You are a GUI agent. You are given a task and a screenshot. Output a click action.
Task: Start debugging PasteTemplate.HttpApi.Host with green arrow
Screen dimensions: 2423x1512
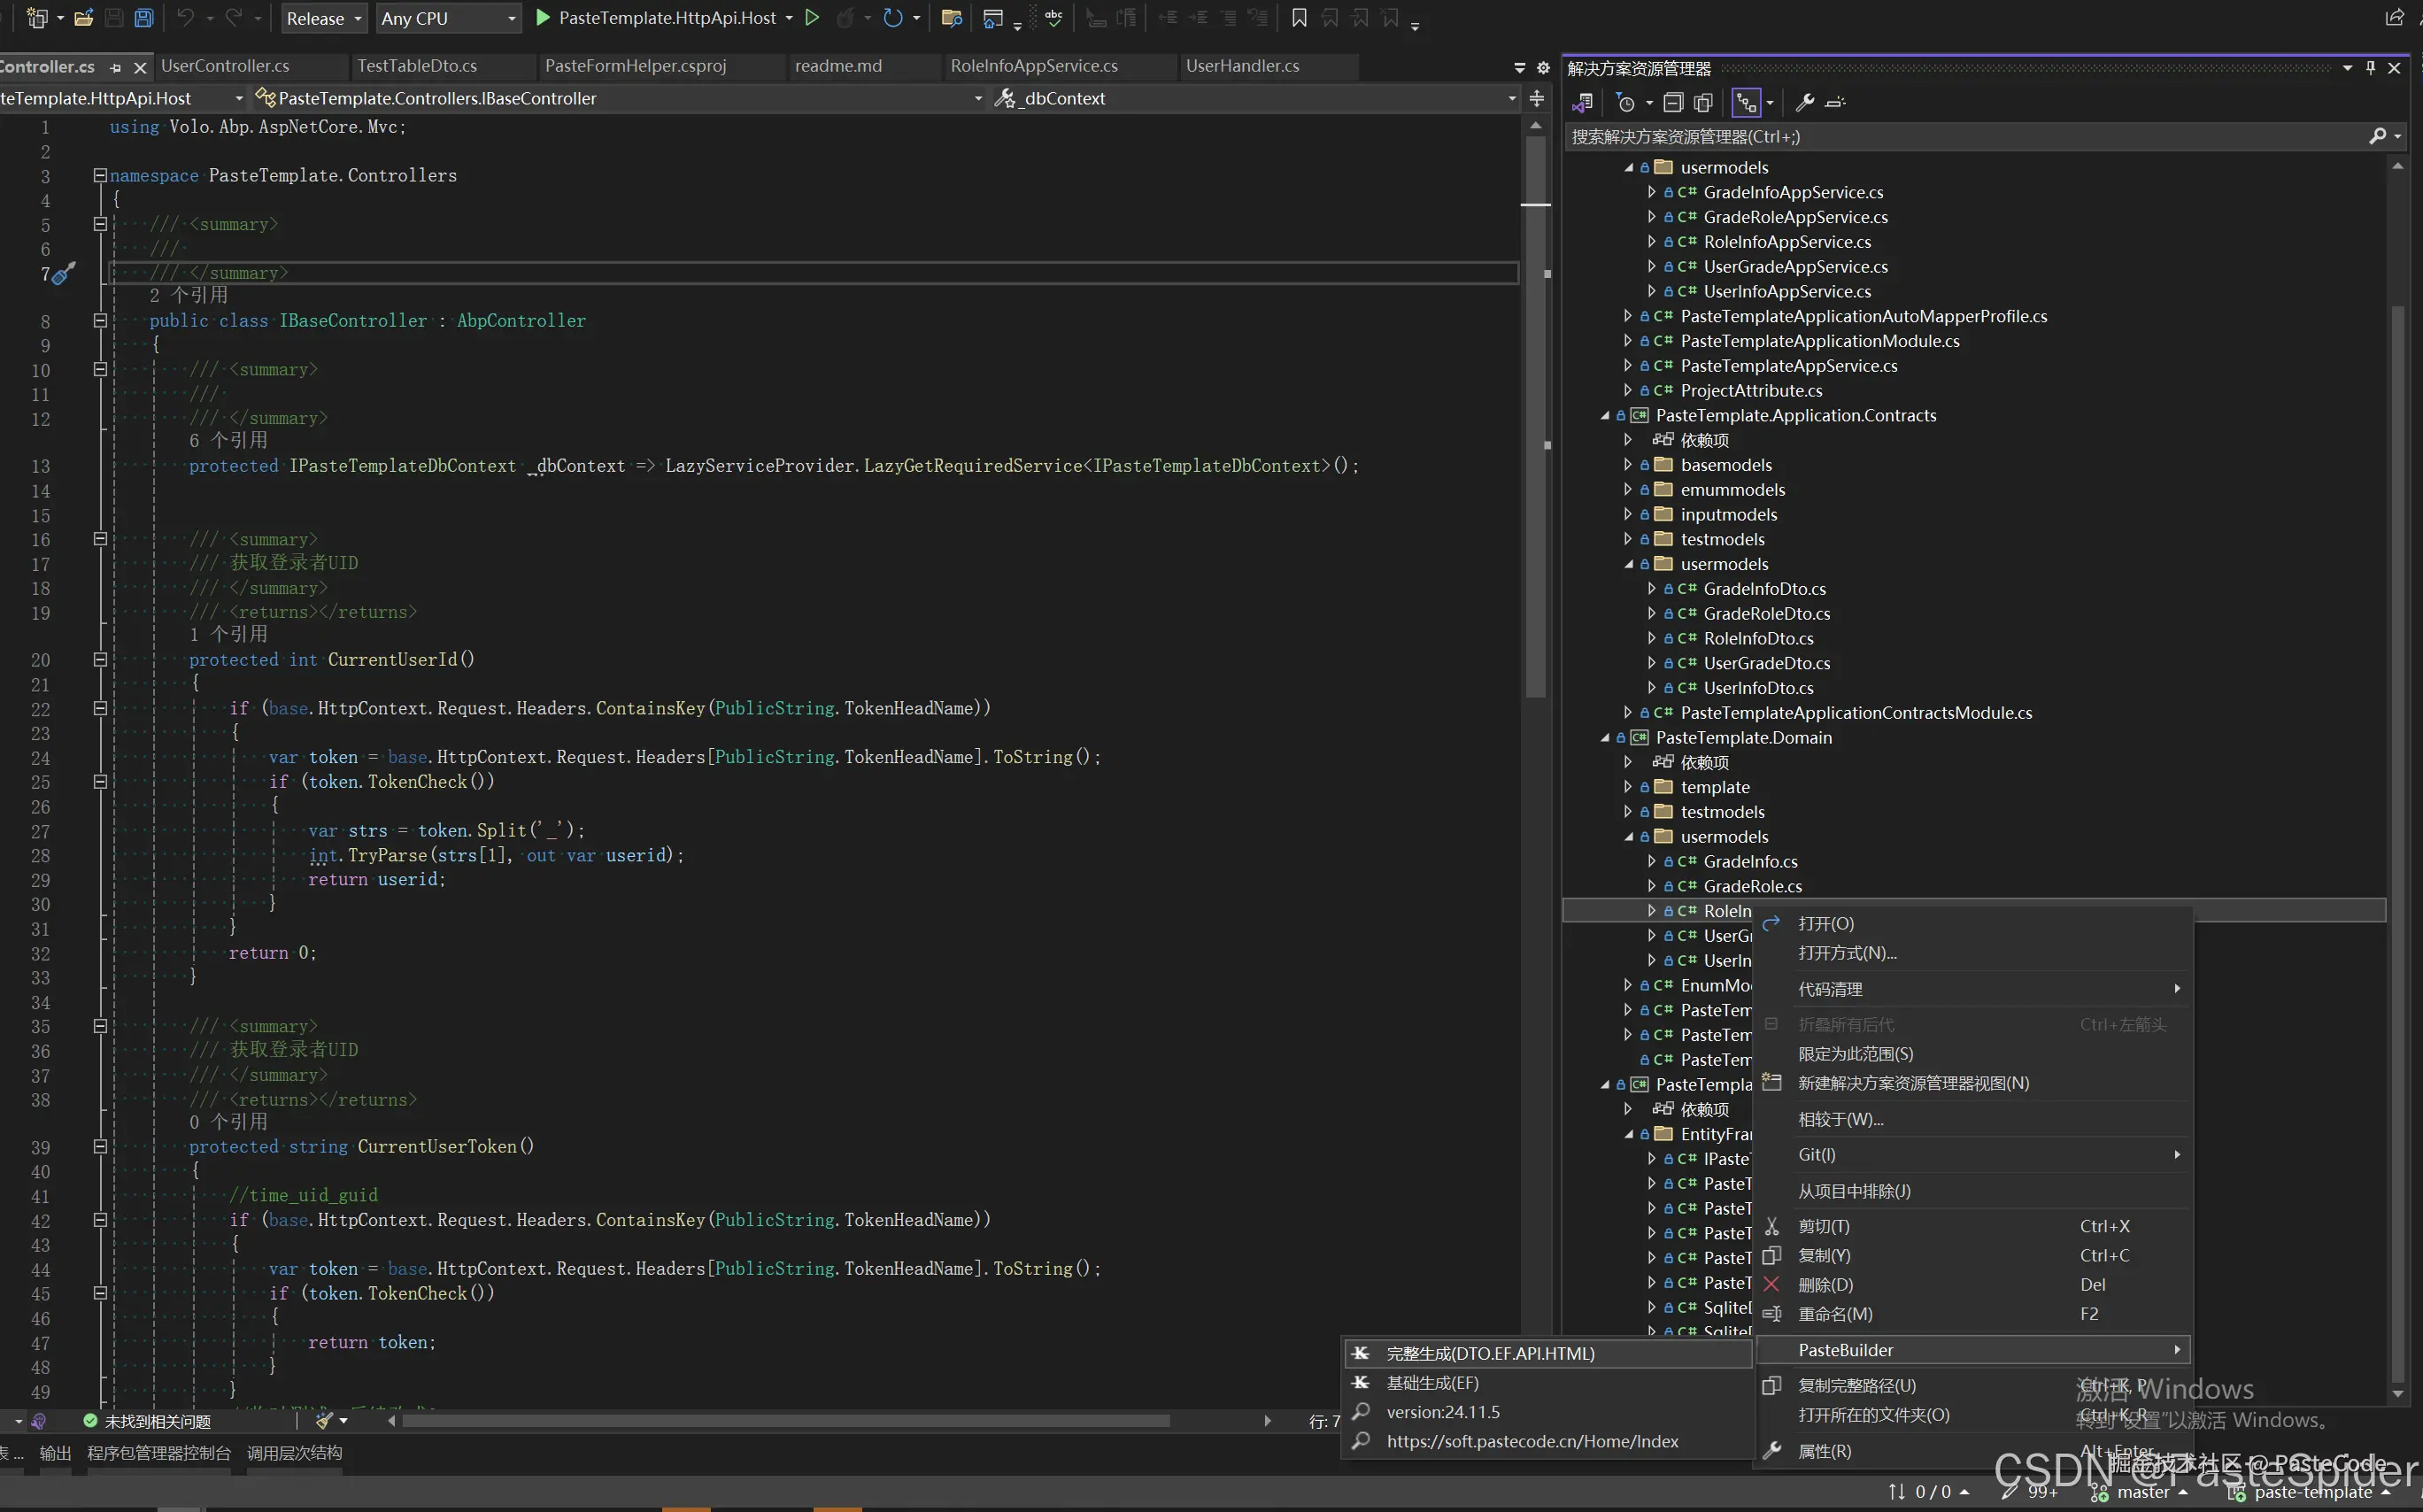point(543,18)
